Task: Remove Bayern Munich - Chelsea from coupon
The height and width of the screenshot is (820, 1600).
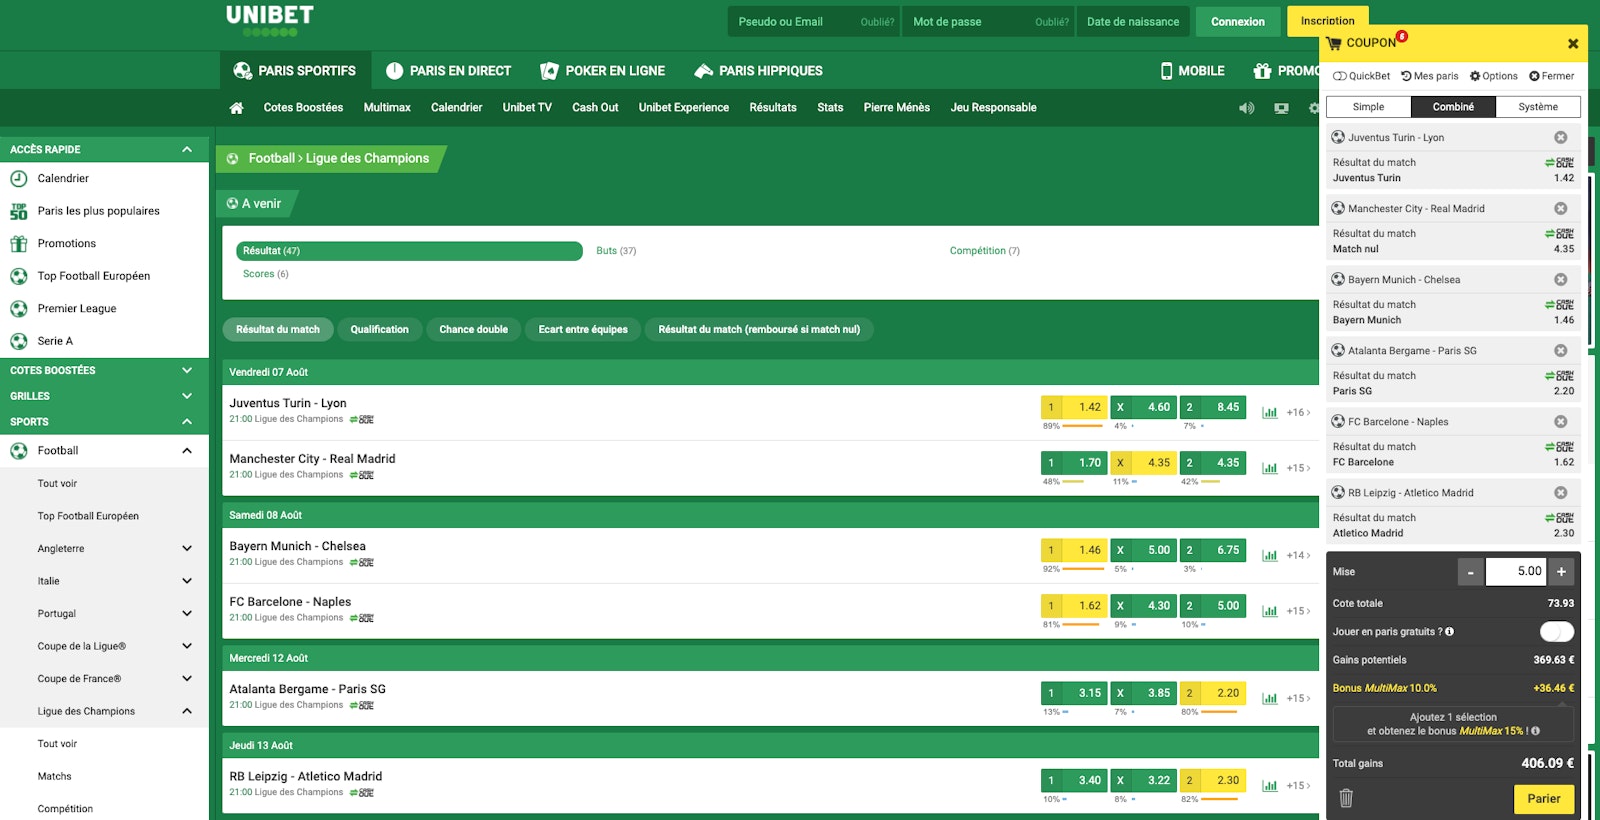Action: point(1560,279)
